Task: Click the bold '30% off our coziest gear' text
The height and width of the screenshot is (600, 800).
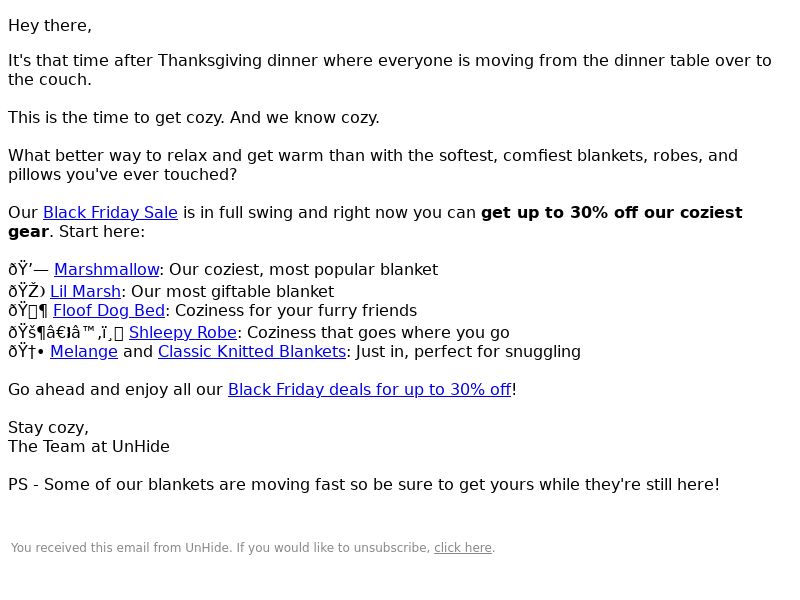Action: pos(611,213)
